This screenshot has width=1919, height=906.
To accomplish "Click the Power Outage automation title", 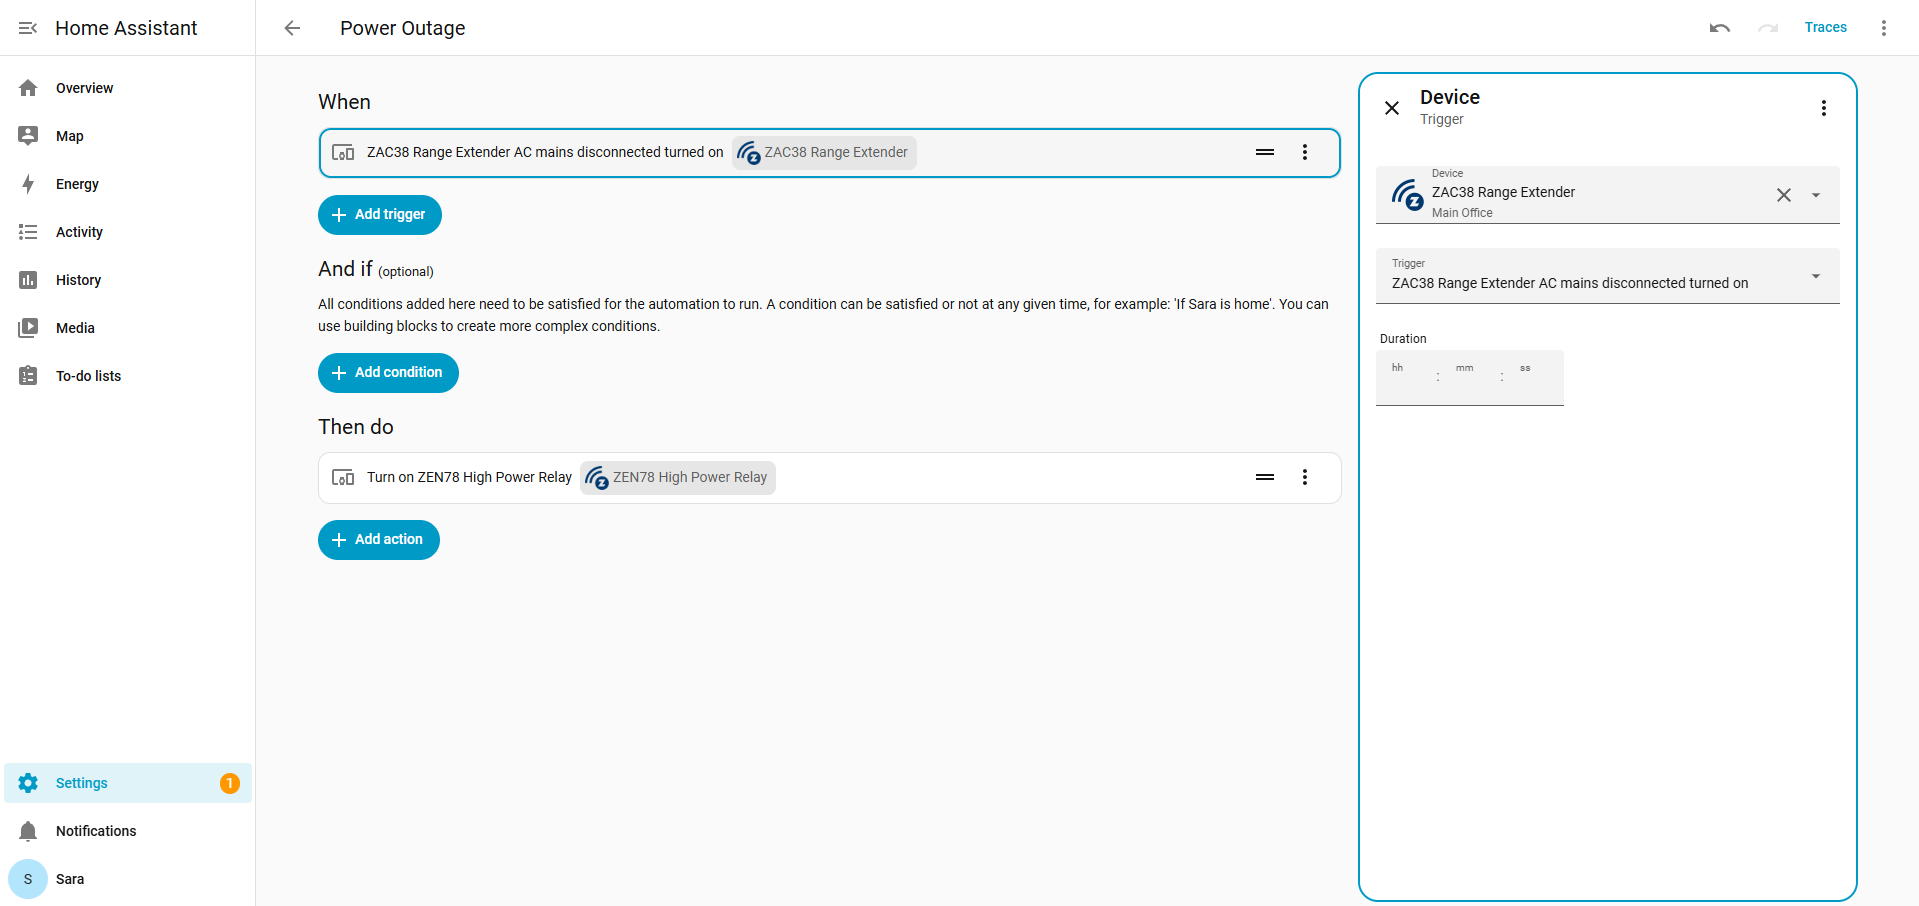I will pyautogui.click(x=403, y=28).
